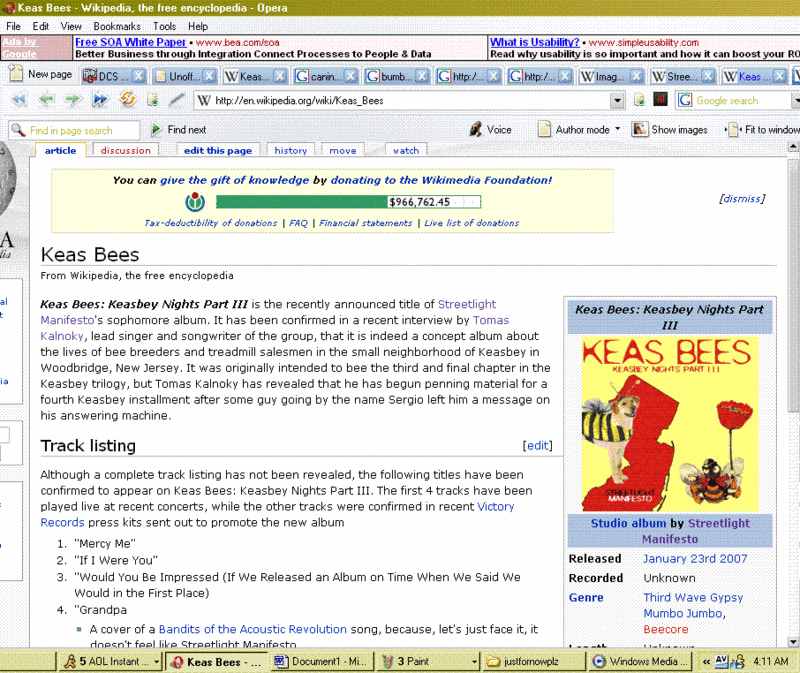Click the Google icon in the search box
The height and width of the screenshot is (673, 800).
685,101
